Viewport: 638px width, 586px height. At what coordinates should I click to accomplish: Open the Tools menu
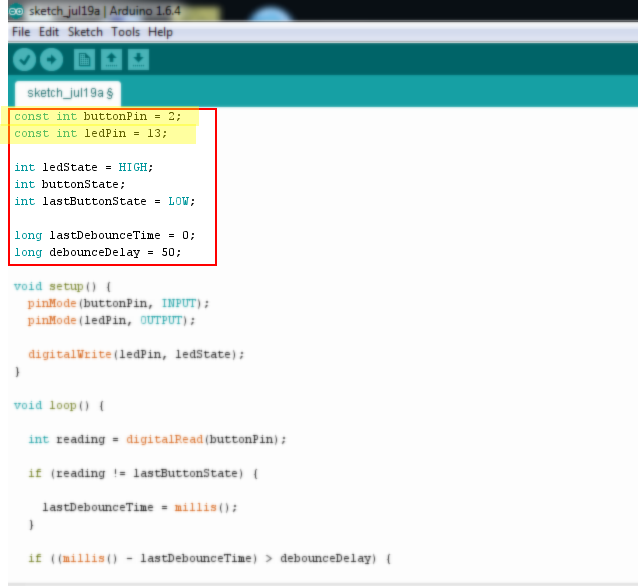coord(125,32)
